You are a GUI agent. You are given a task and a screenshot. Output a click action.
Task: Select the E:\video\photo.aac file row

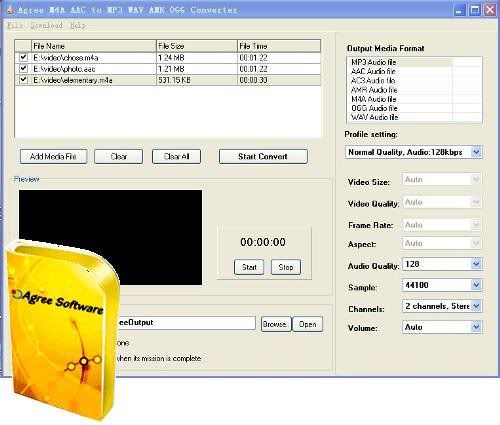tap(168, 69)
